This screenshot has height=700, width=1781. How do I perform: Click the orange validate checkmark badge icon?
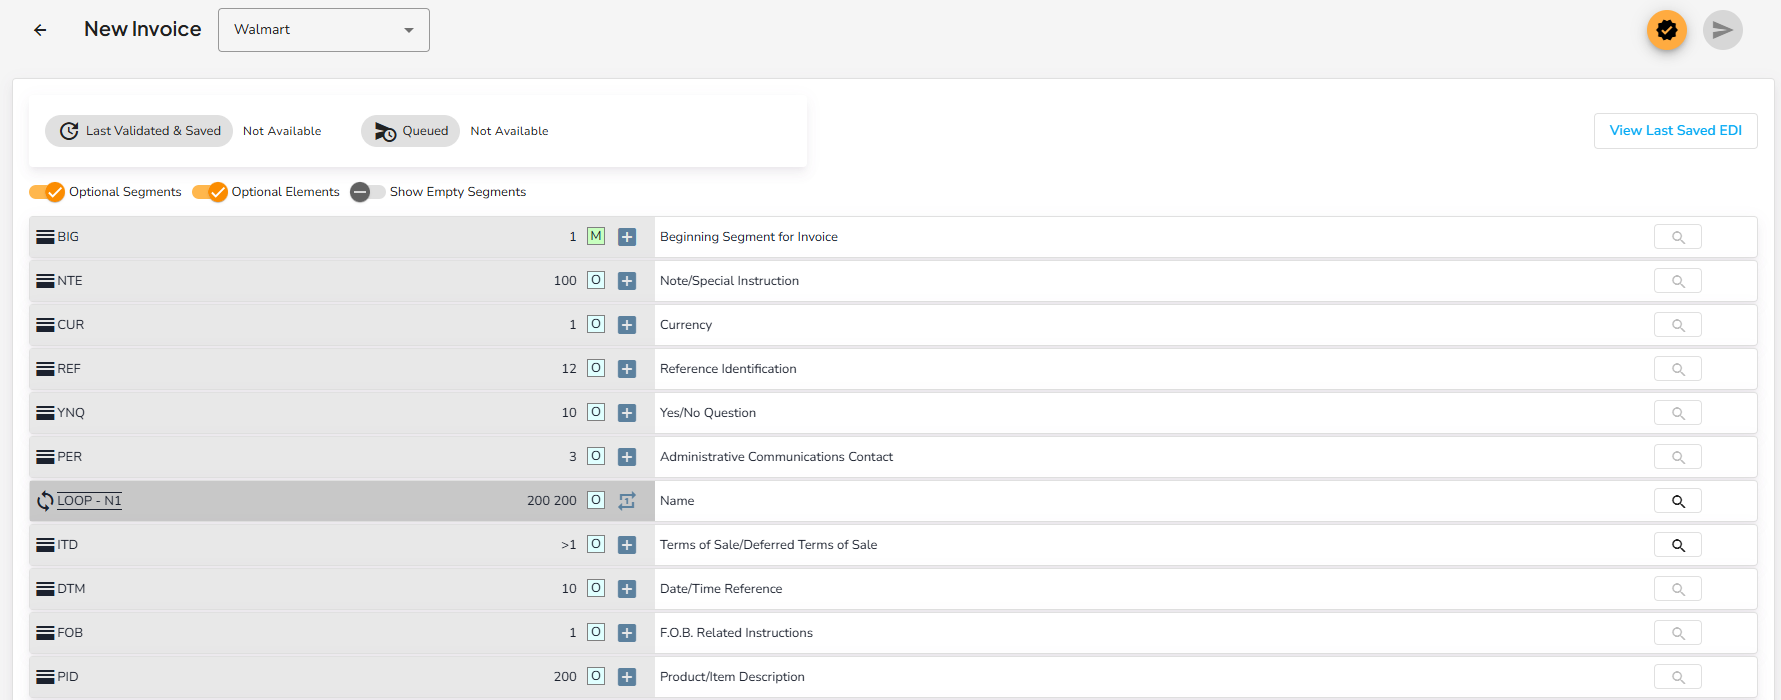[x=1666, y=30]
